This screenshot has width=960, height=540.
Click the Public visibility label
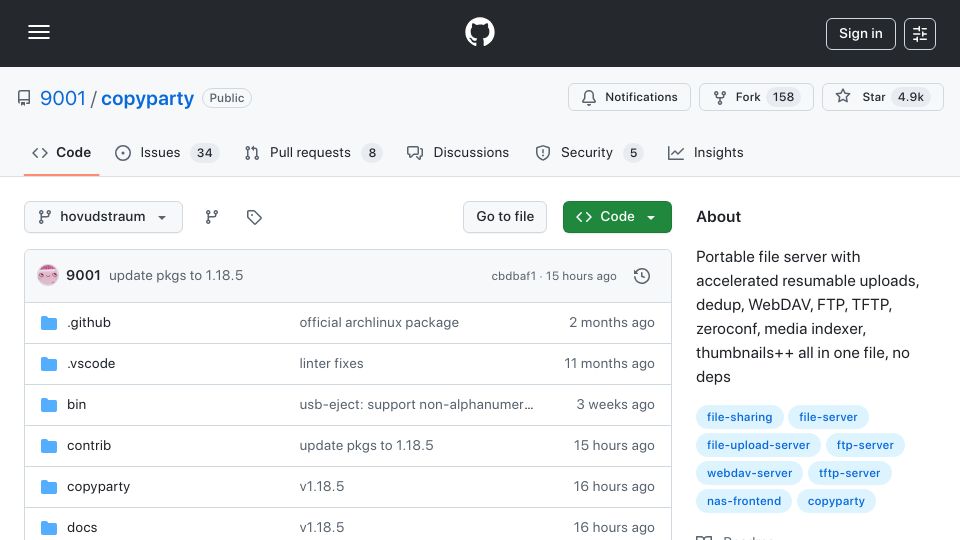(227, 98)
